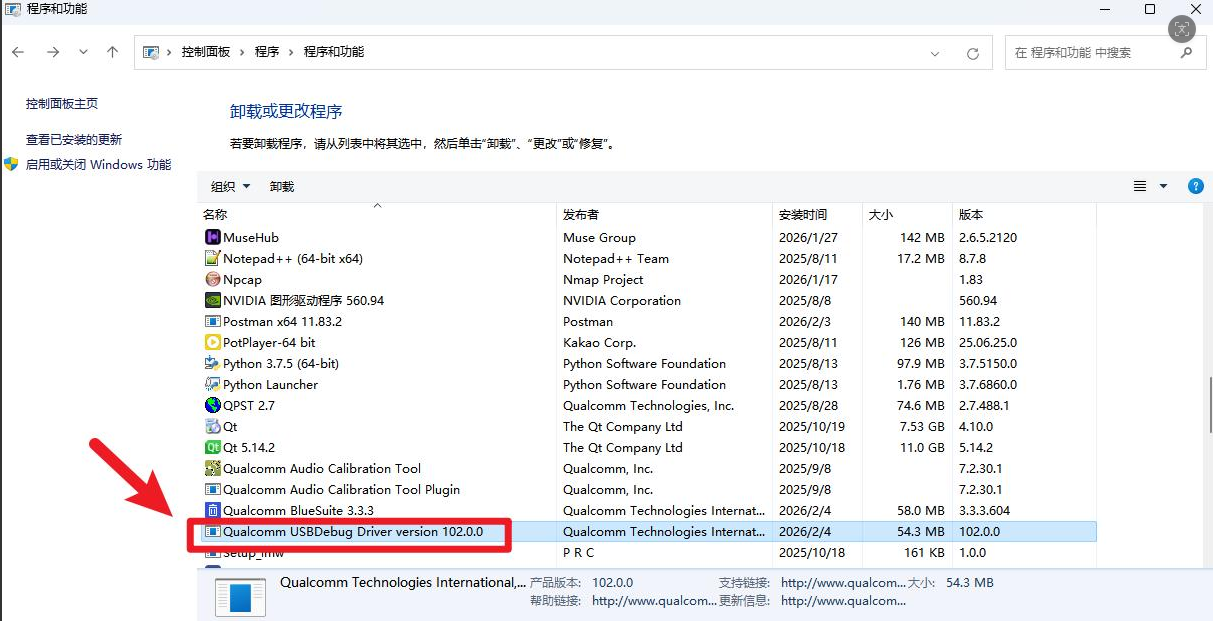Select the Notepad++ (64-bit x64) entry
This screenshot has width=1213, height=621.
point(293,259)
